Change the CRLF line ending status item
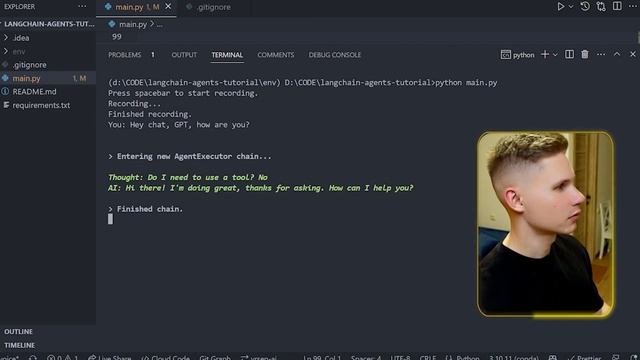This screenshot has width=640, height=360. (x=428, y=358)
